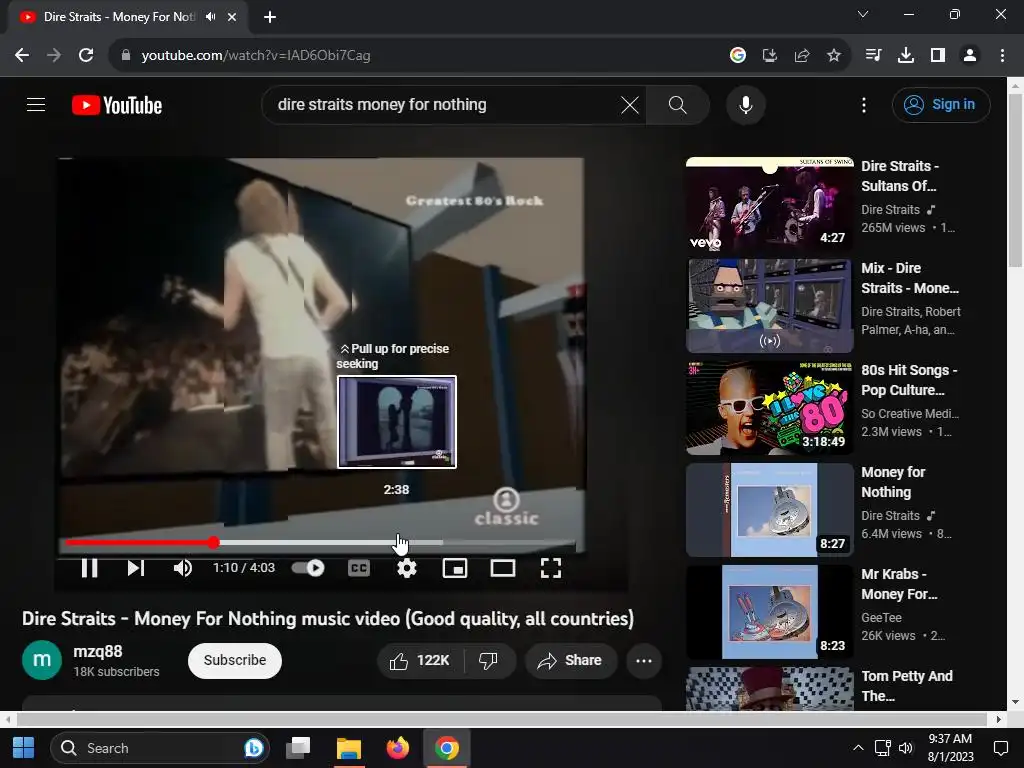Run search with the magnifier button

[678, 104]
